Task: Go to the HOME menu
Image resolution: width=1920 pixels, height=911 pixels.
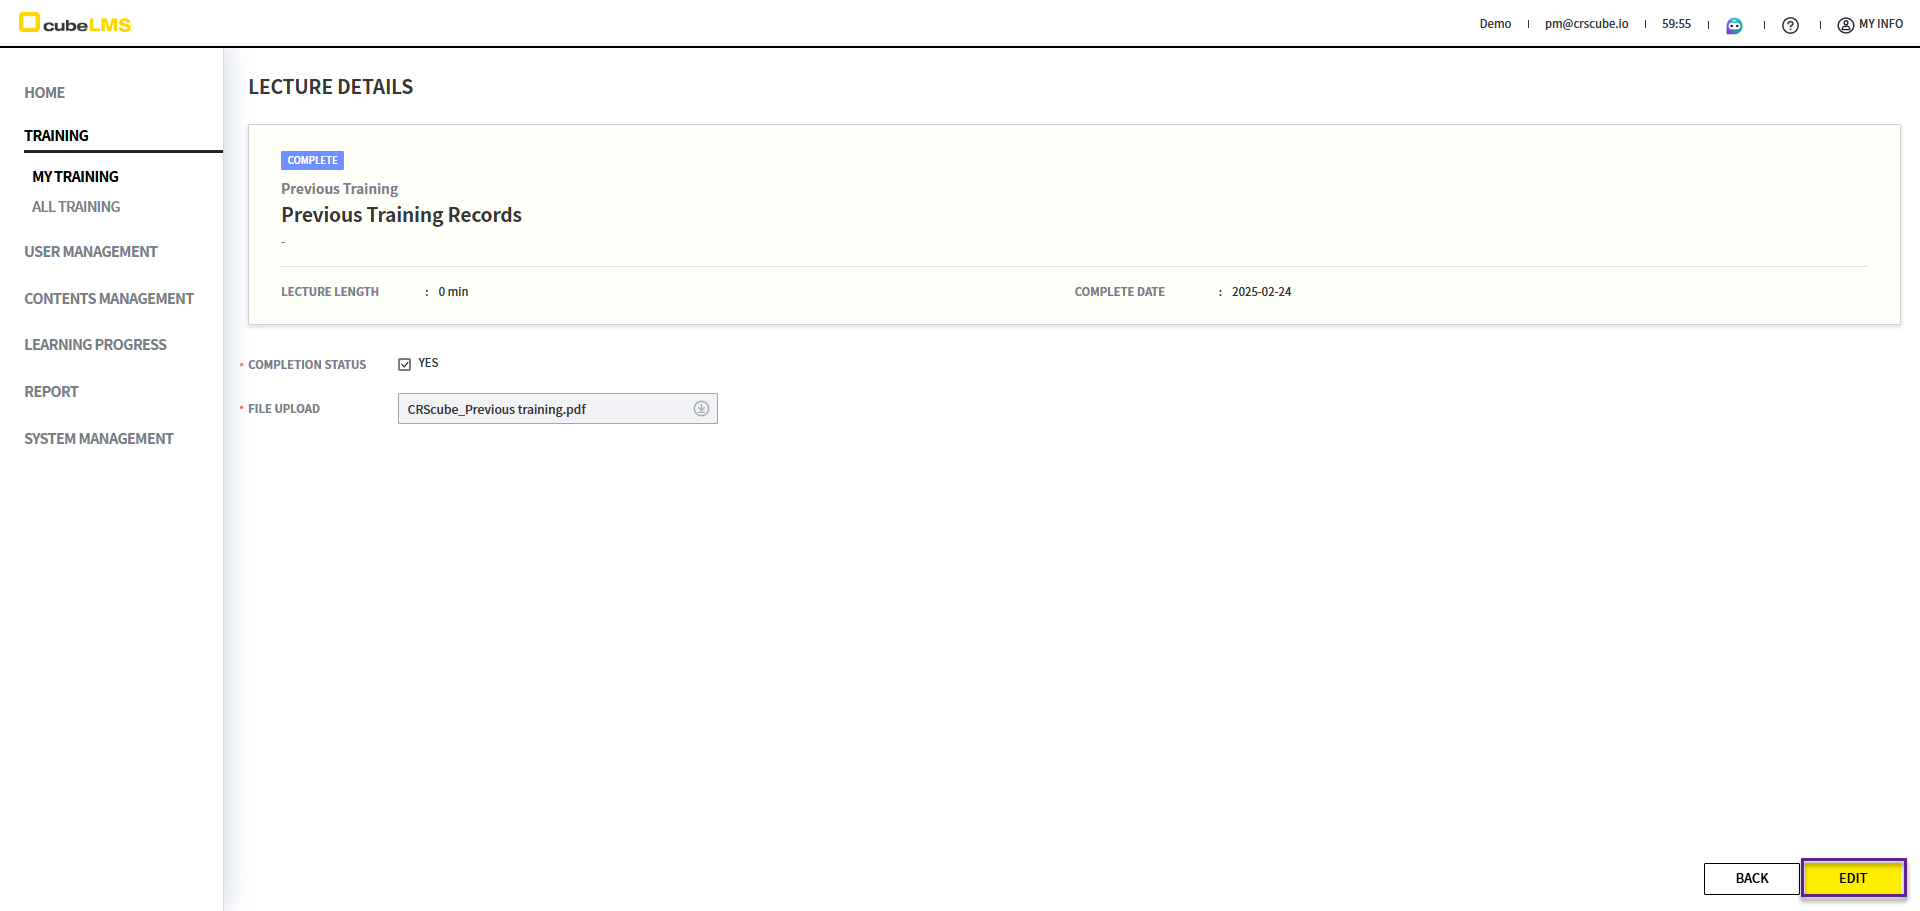Action: (45, 93)
